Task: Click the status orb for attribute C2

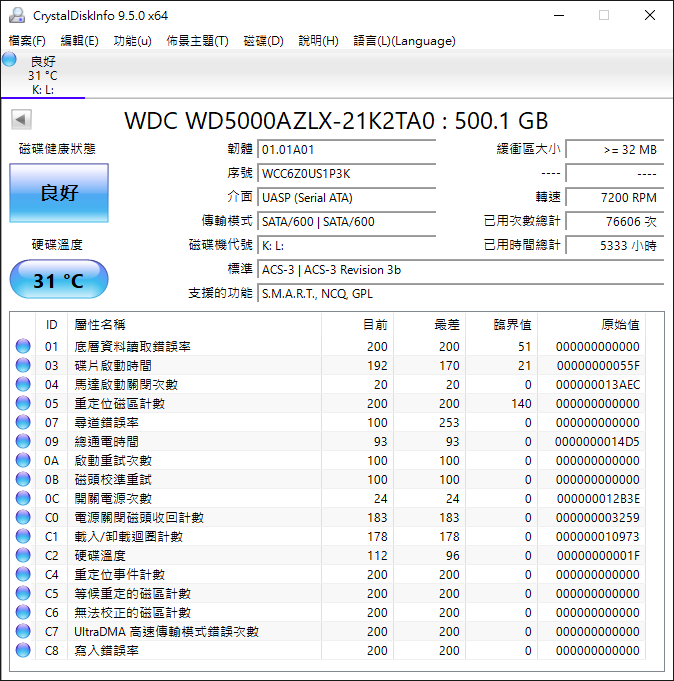Action: tap(23, 555)
